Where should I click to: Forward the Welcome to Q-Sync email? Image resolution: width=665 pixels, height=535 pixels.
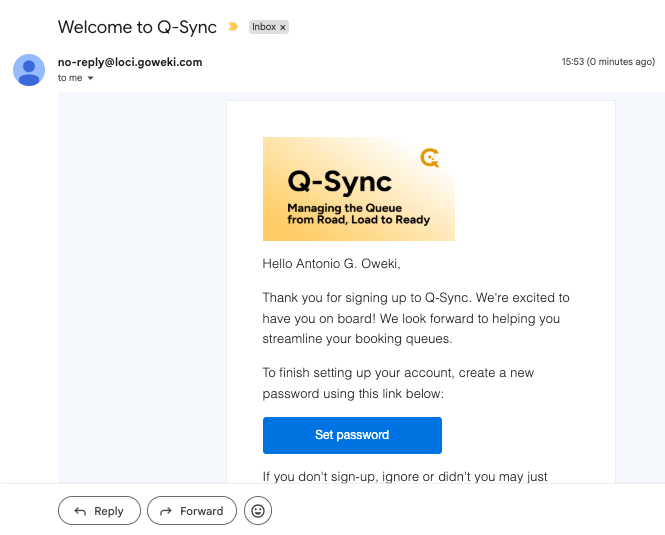[192, 511]
